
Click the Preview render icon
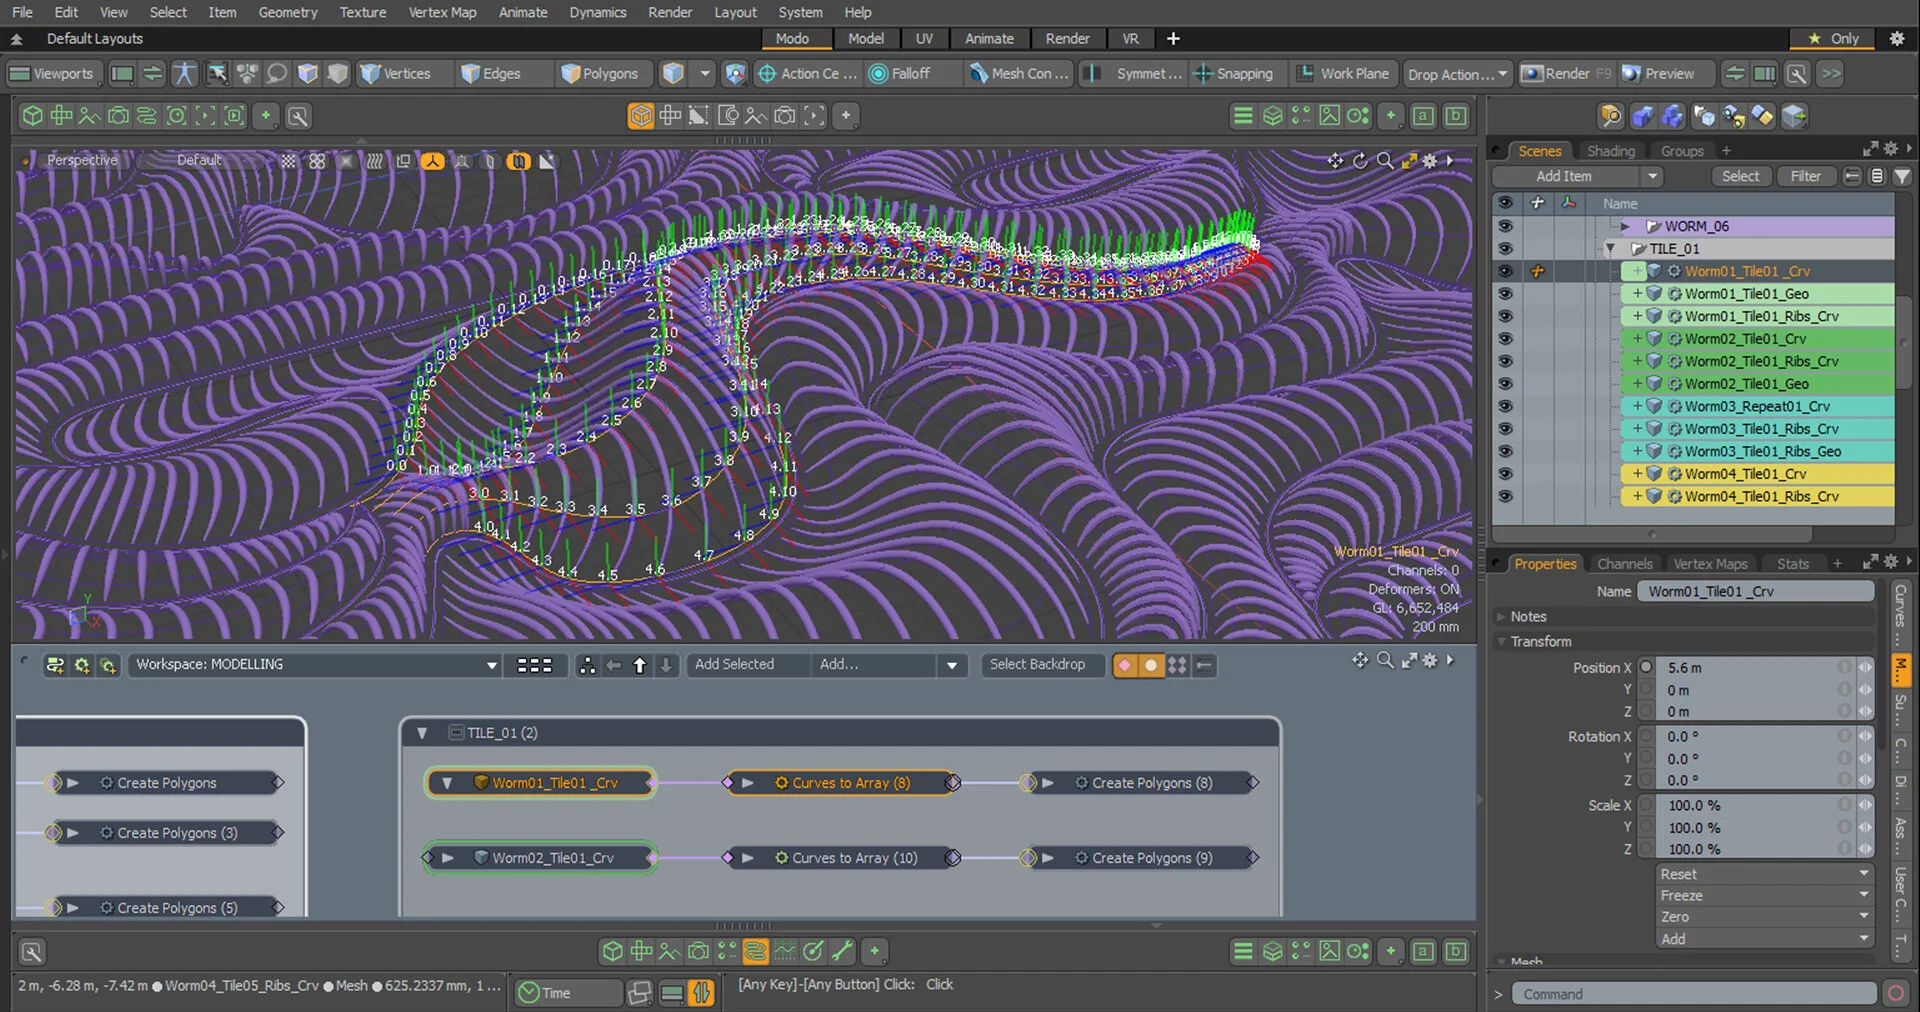pos(1658,74)
